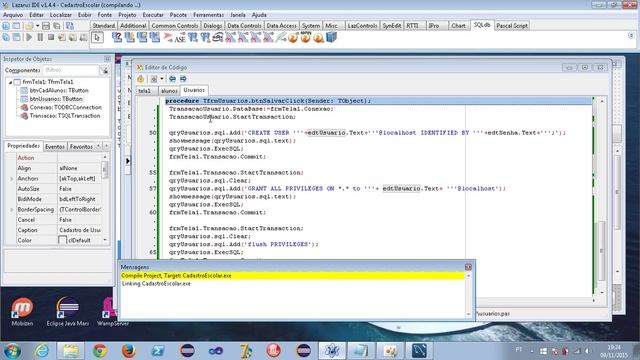Open Firefox from the taskbar

(128, 351)
